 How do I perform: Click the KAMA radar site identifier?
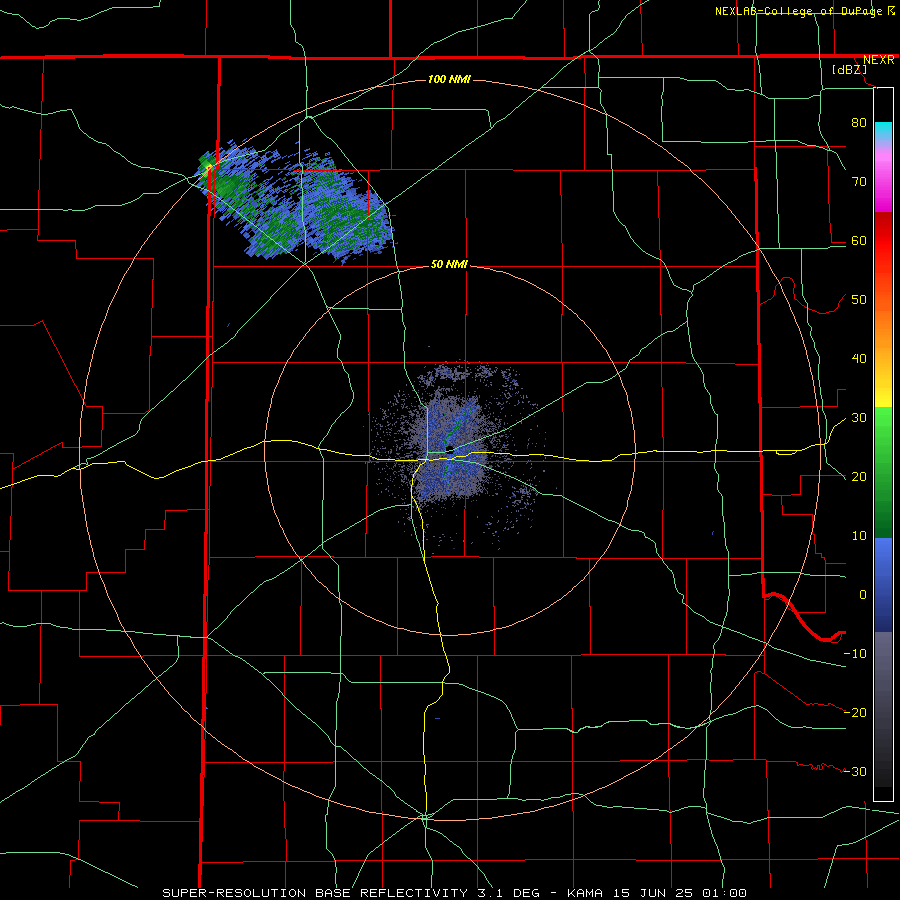click(585, 893)
